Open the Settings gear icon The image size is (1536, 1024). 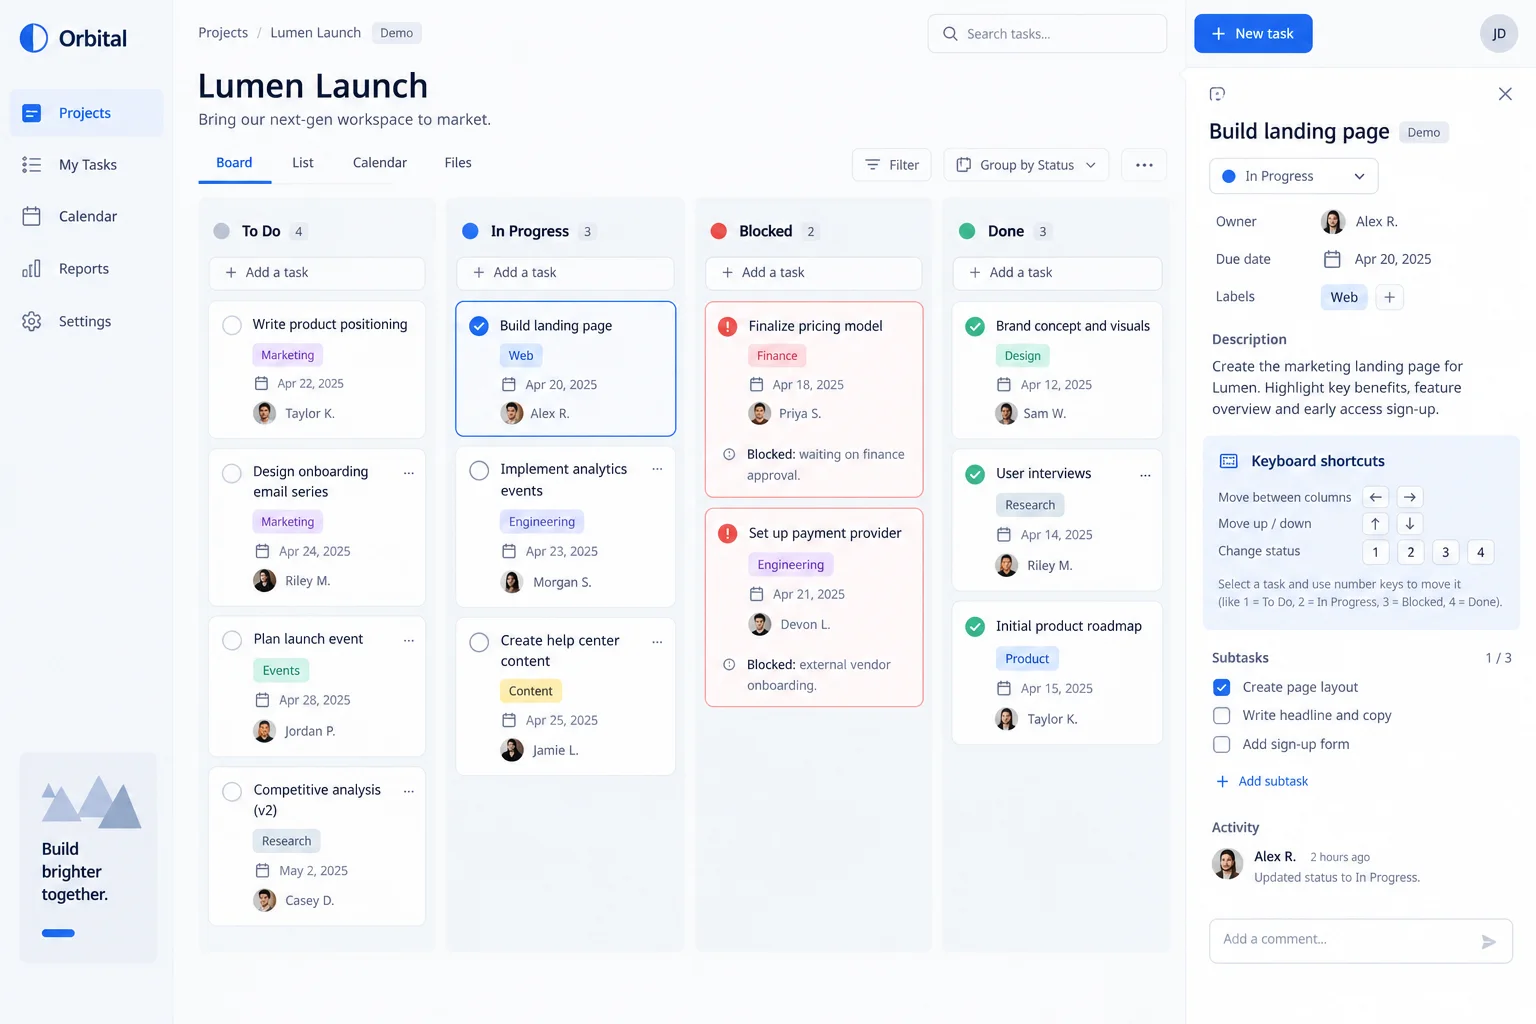[32, 321]
